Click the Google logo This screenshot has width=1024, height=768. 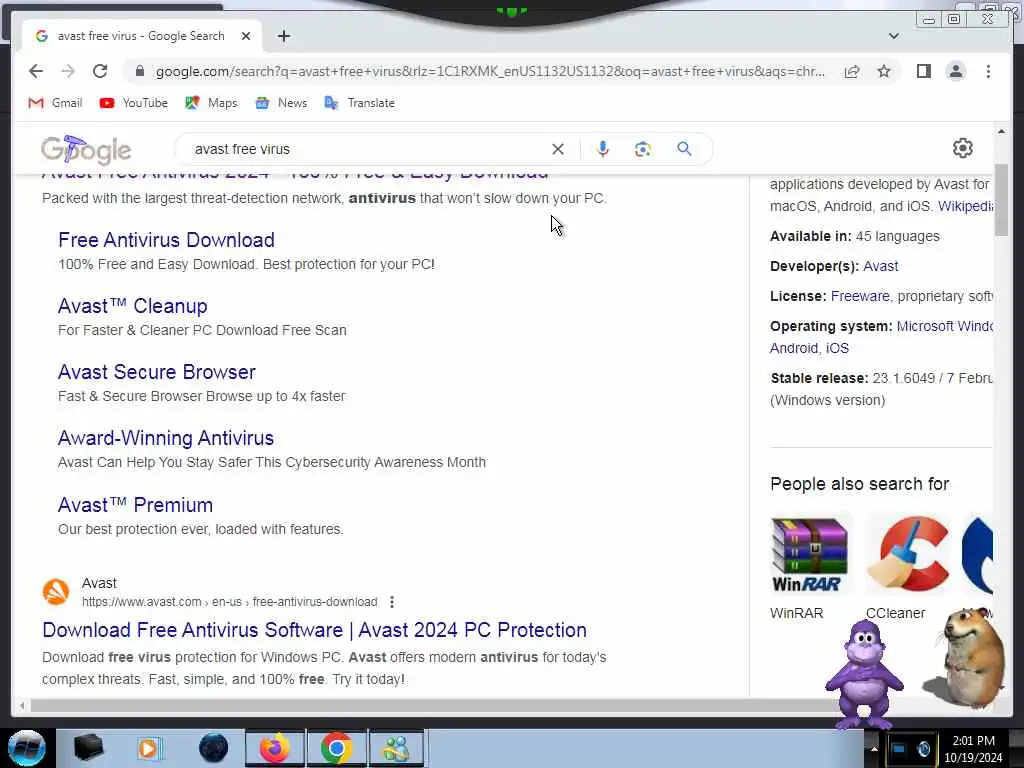[x=86, y=150]
